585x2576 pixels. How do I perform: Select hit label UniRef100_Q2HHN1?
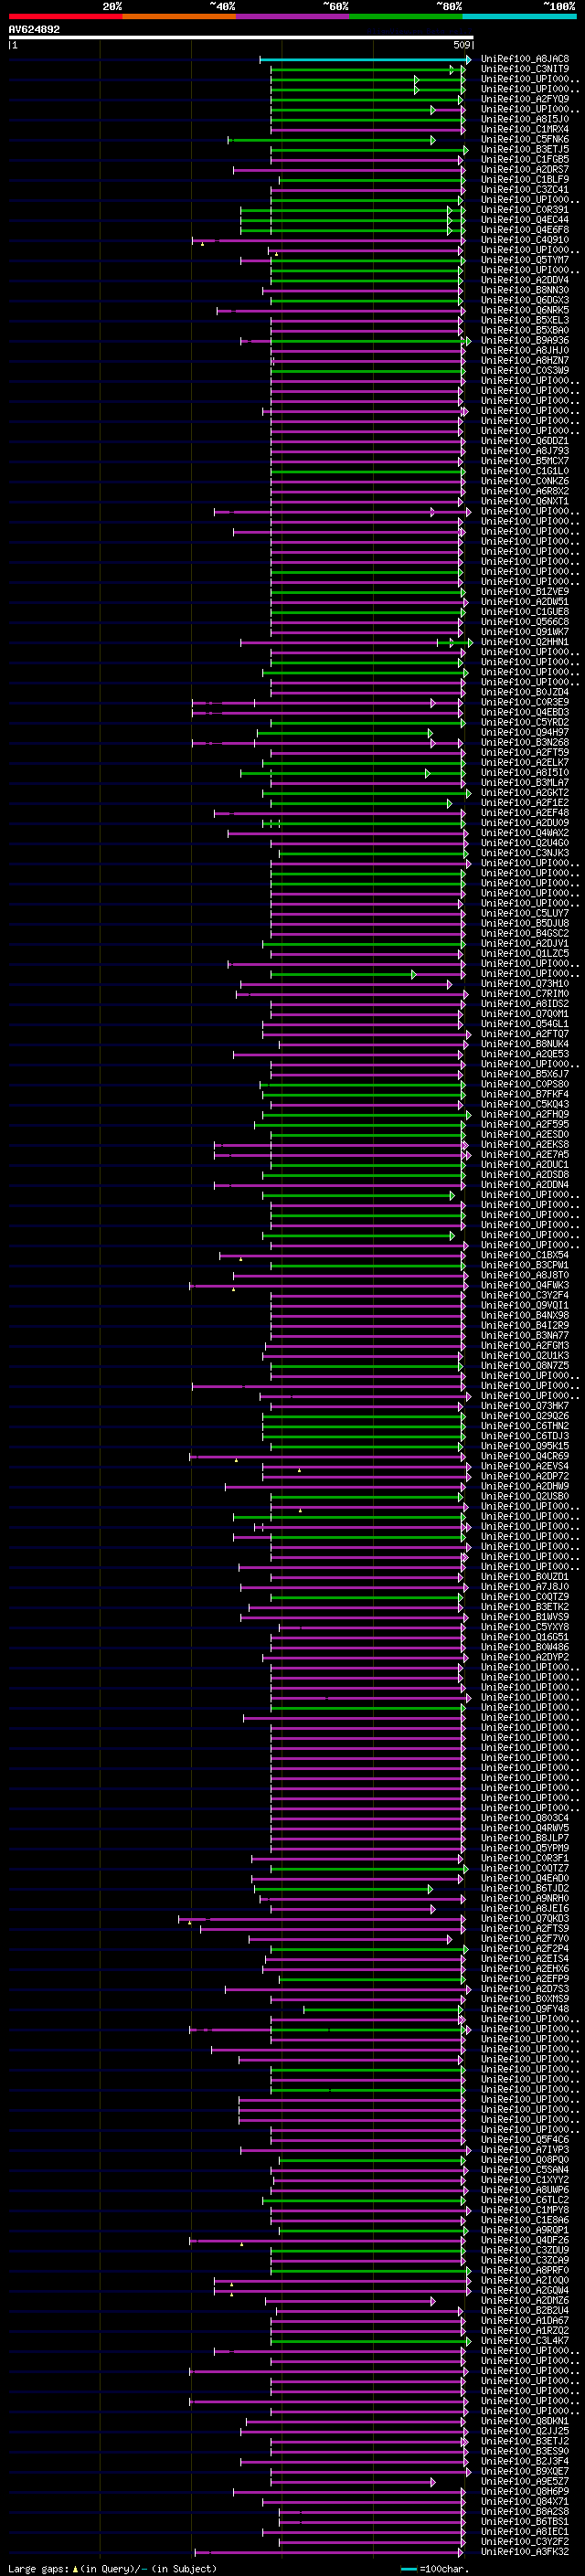[525, 642]
